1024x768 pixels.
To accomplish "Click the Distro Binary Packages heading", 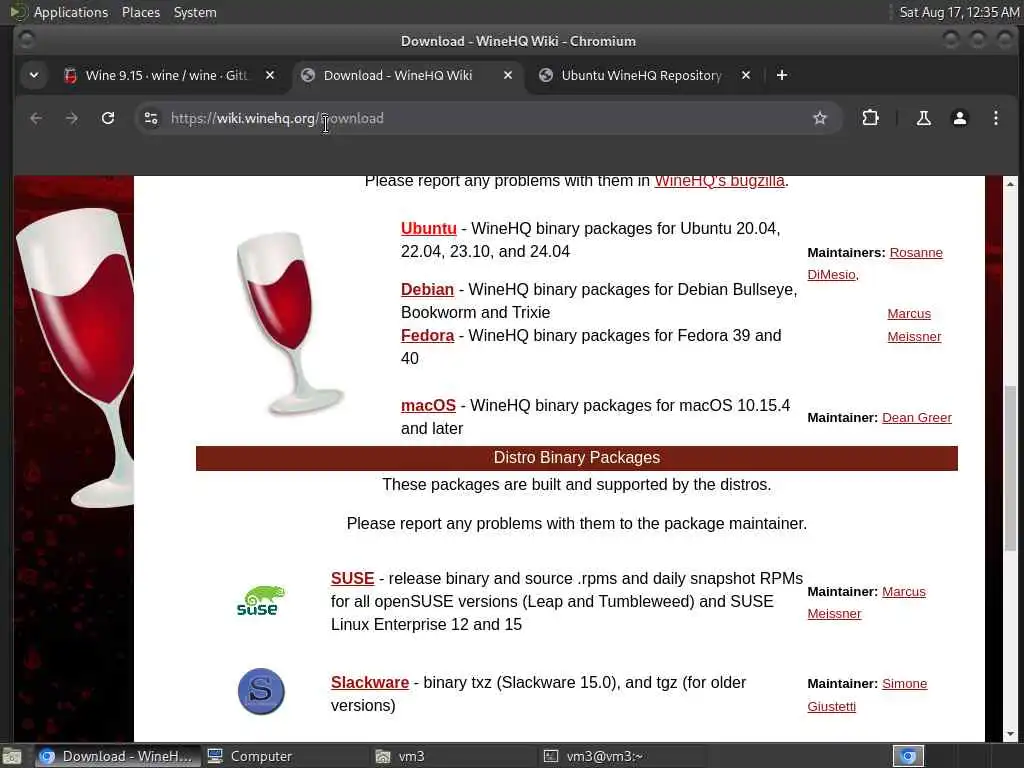I will click(x=577, y=458).
